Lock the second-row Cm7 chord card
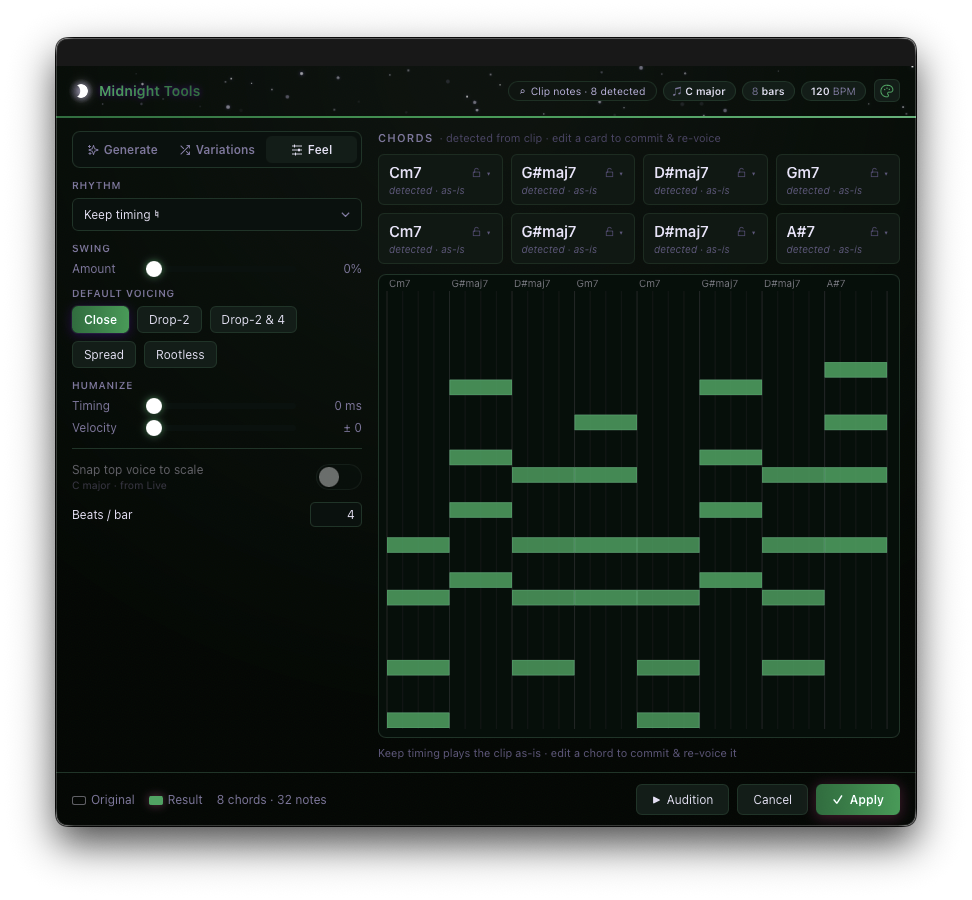972x900 pixels. (x=476, y=232)
